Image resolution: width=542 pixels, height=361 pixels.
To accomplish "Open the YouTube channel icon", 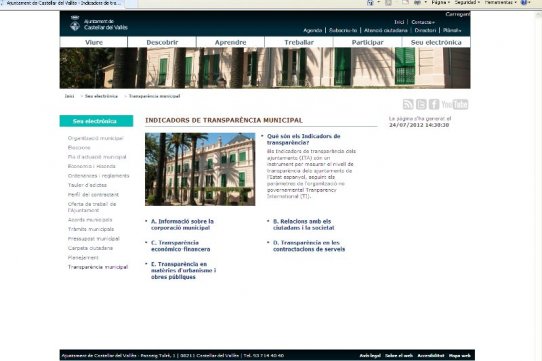I will pos(455,104).
